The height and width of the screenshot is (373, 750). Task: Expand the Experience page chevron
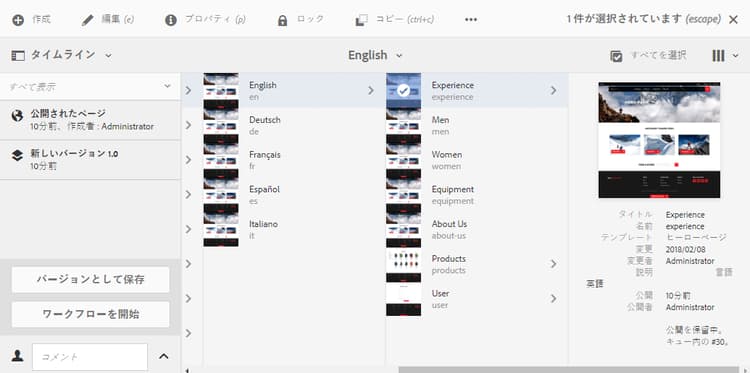553,90
